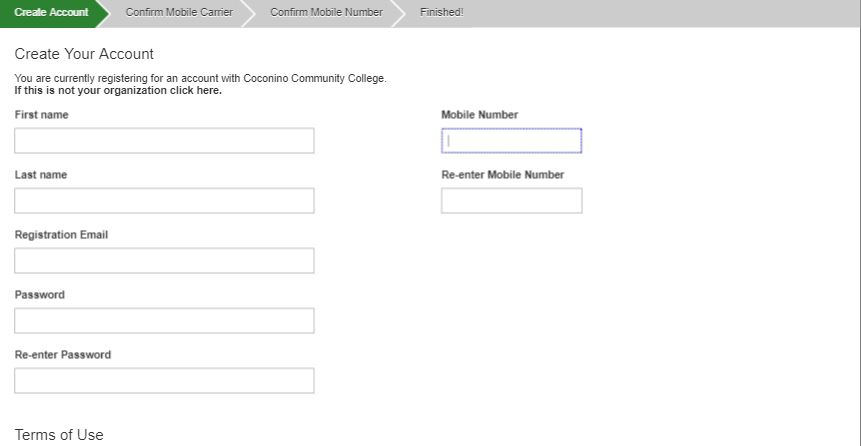861x446 pixels.
Task: Click the Mobile Number input box
Action: [511, 141]
